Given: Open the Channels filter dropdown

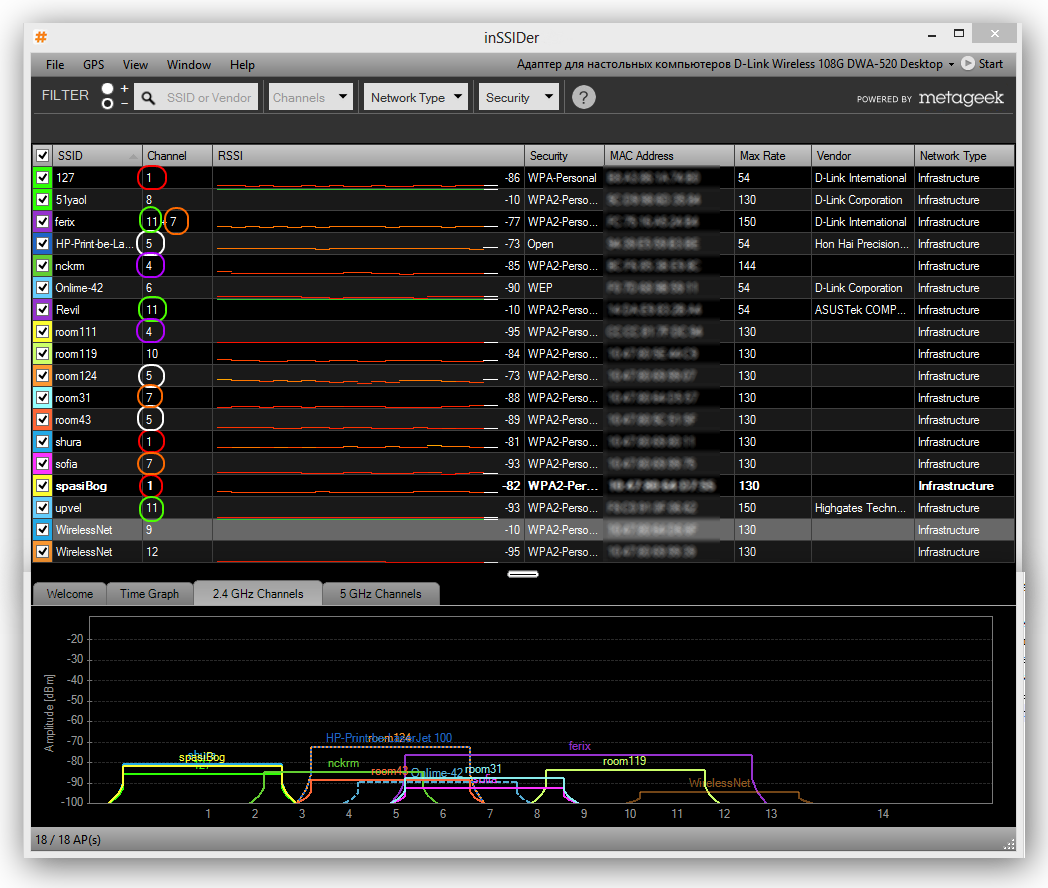Looking at the screenshot, I should (310, 98).
